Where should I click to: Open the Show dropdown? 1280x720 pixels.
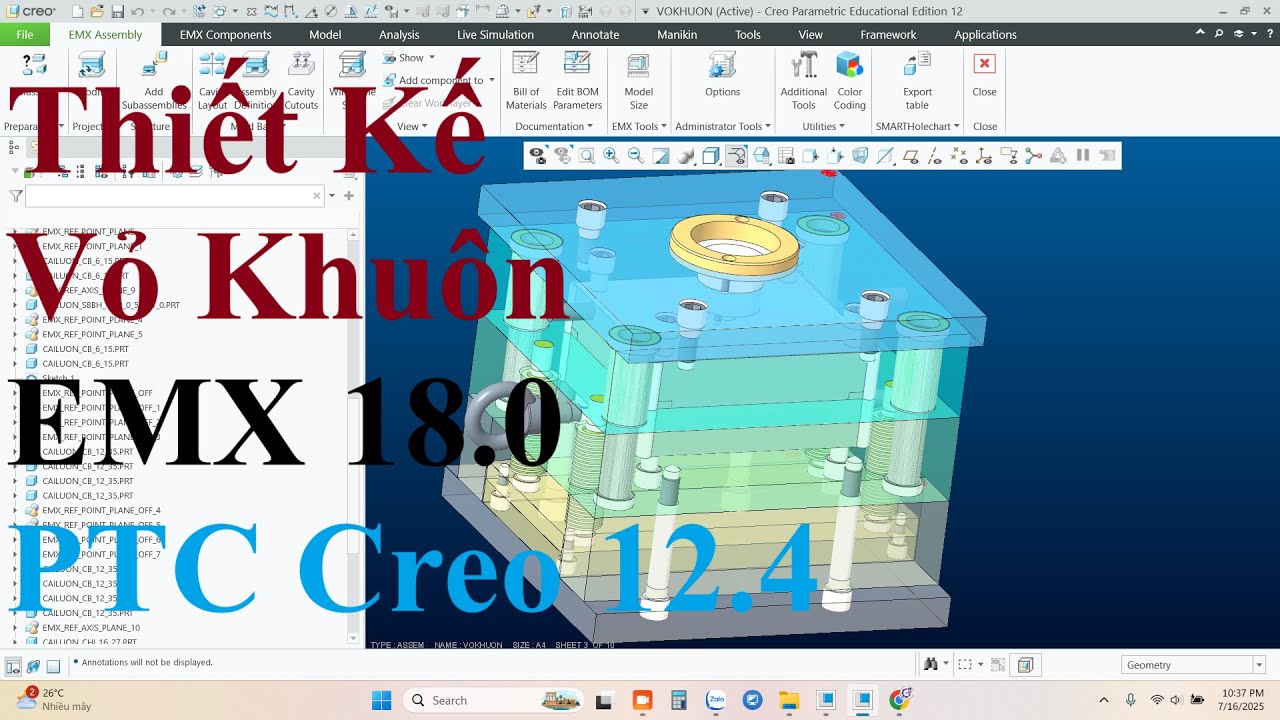click(x=410, y=58)
